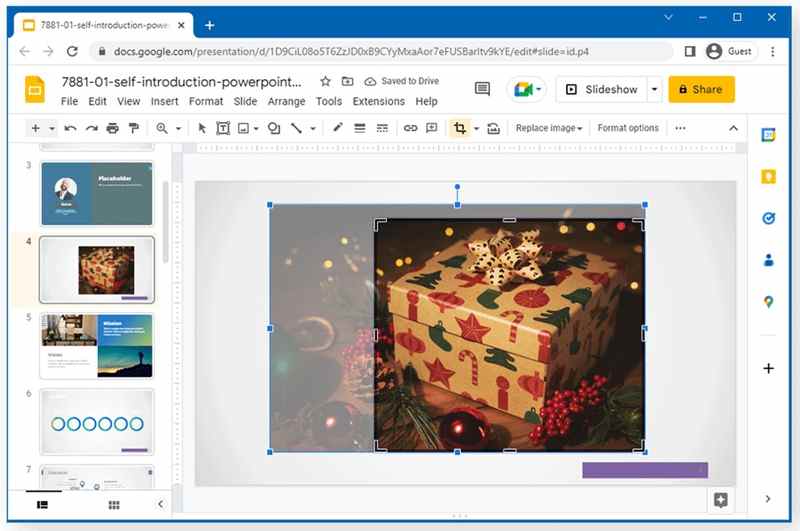Show more toolbar options ellipsis
Screen dimensions: 800x531
pos(680,128)
